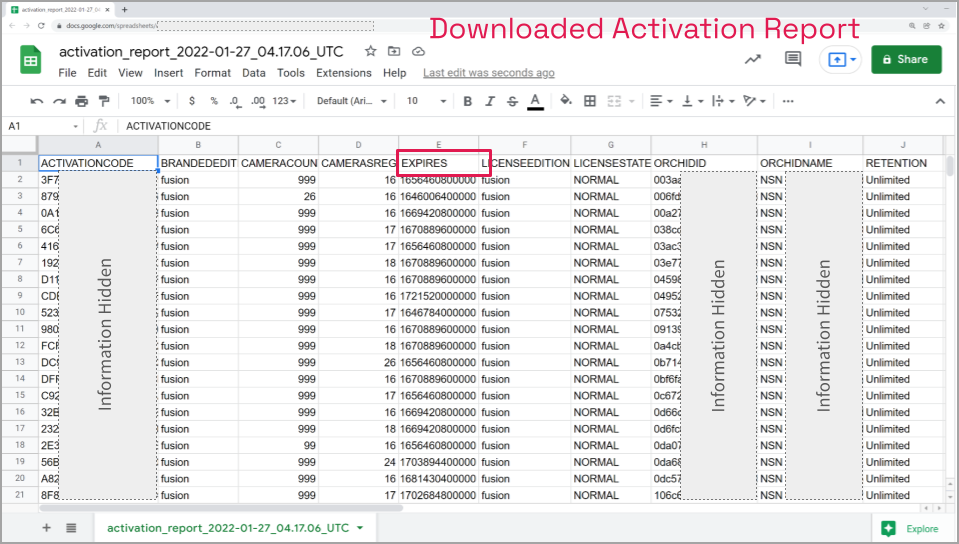Toggle italic formatting

pyautogui.click(x=490, y=101)
